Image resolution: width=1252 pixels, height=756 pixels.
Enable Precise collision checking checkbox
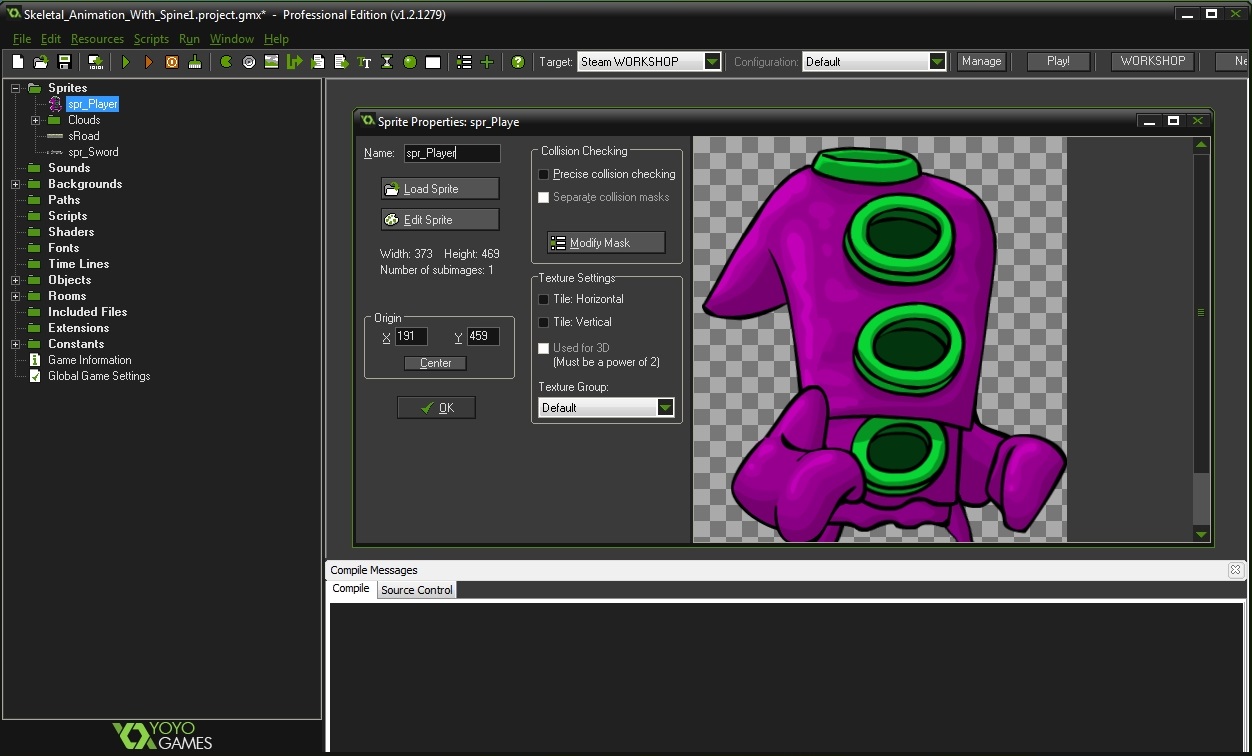pyautogui.click(x=544, y=174)
